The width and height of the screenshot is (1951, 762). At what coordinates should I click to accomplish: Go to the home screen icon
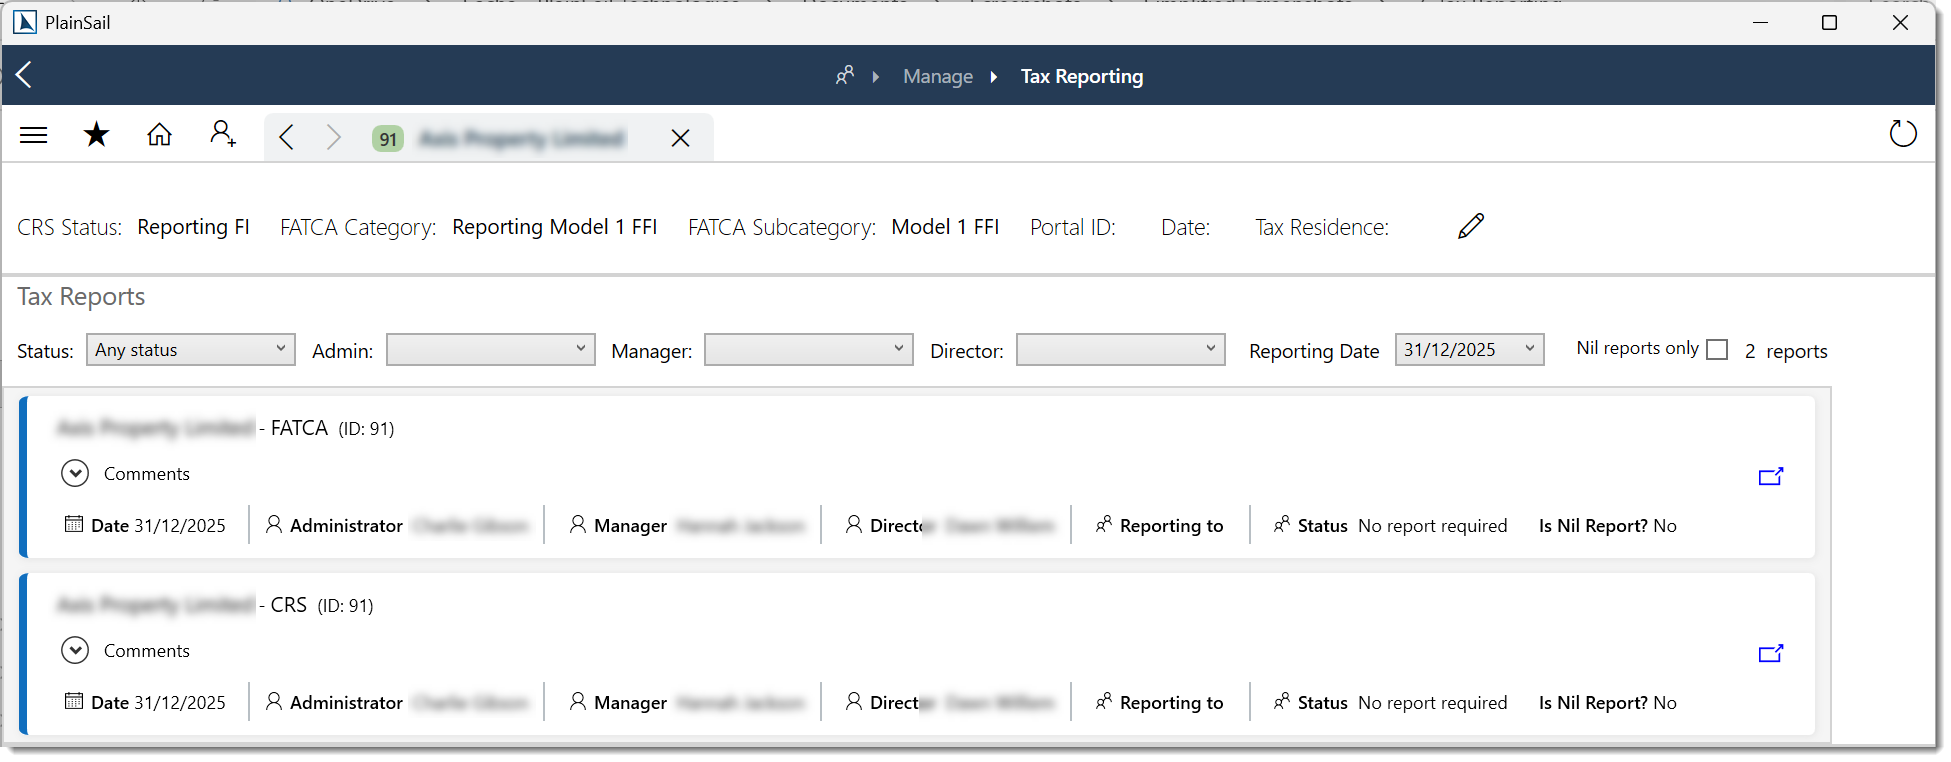pyautogui.click(x=159, y=135)
